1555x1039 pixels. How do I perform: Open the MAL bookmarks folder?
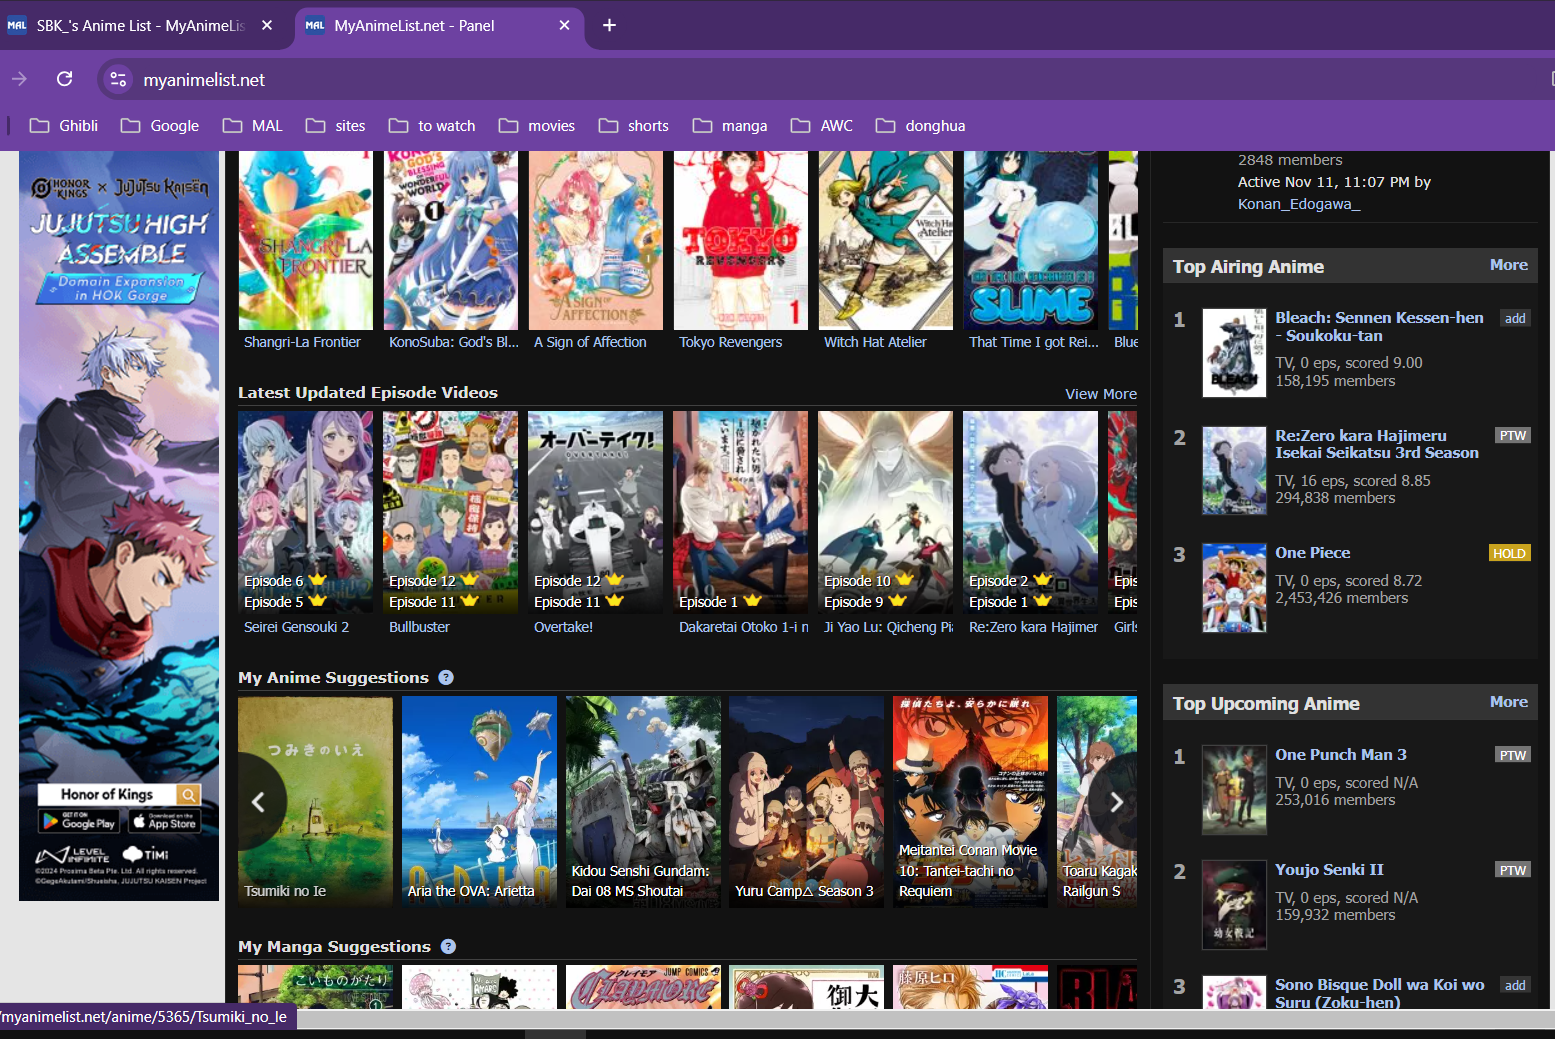click(x=253, y=125)
